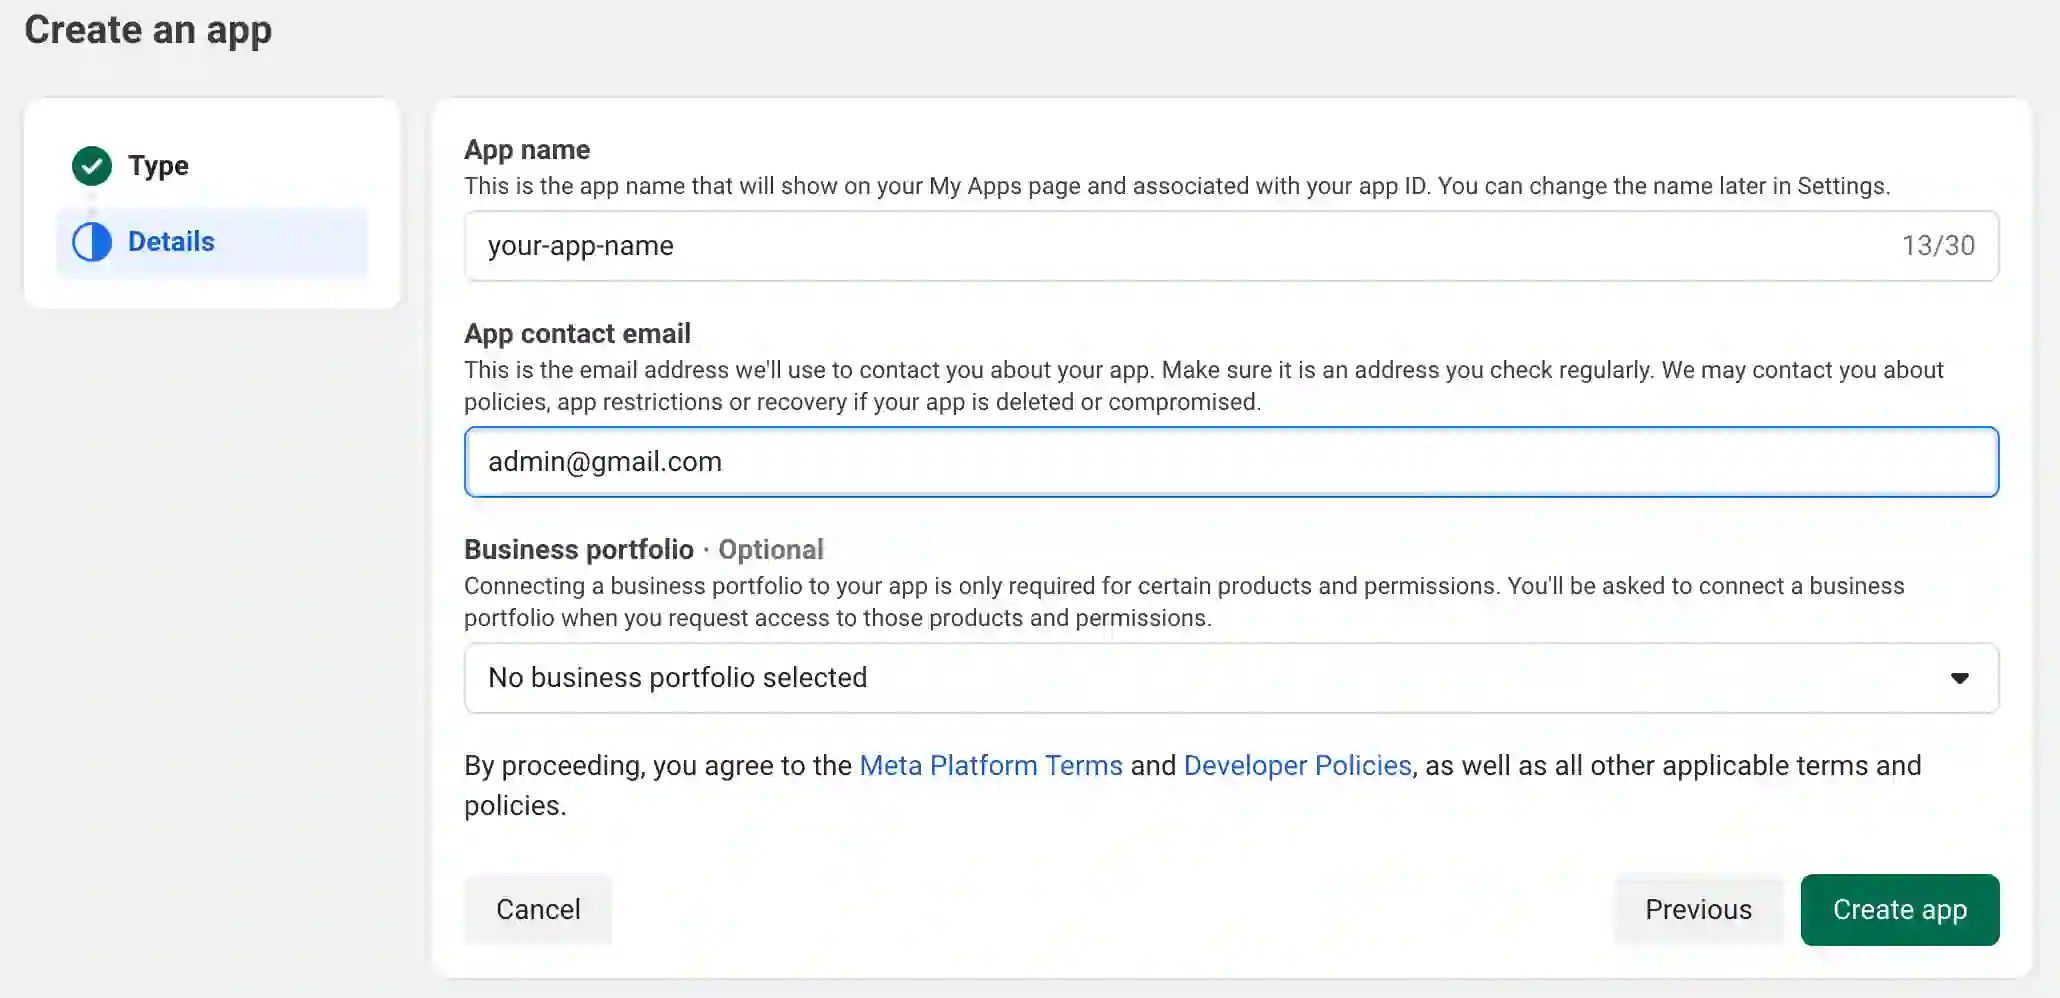Screen dimensions: 2060x998
Task: Select the Details step circle icon
Action: point(91,242)
